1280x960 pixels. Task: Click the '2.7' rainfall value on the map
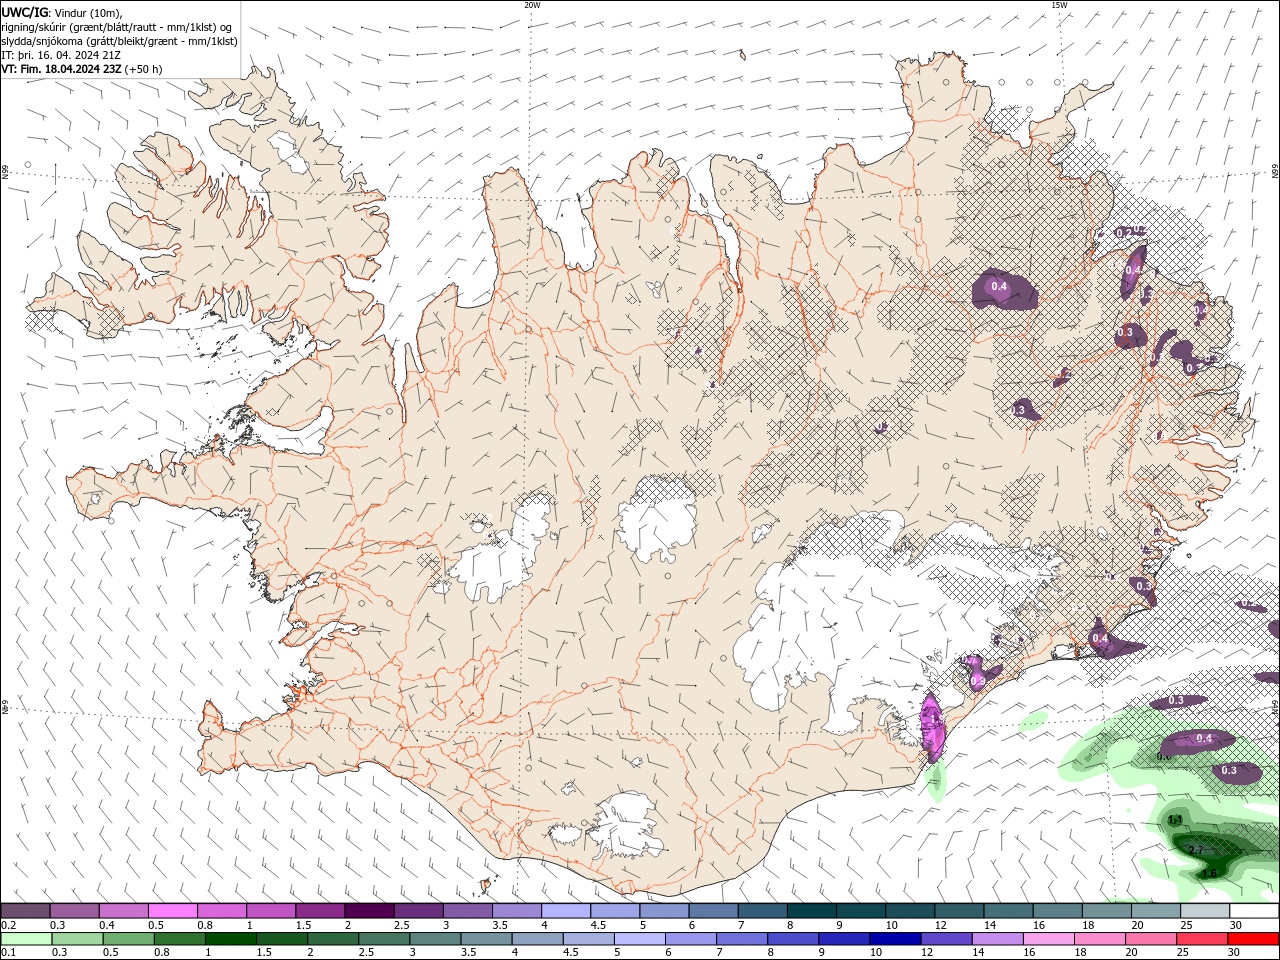tap(1196, 849)
